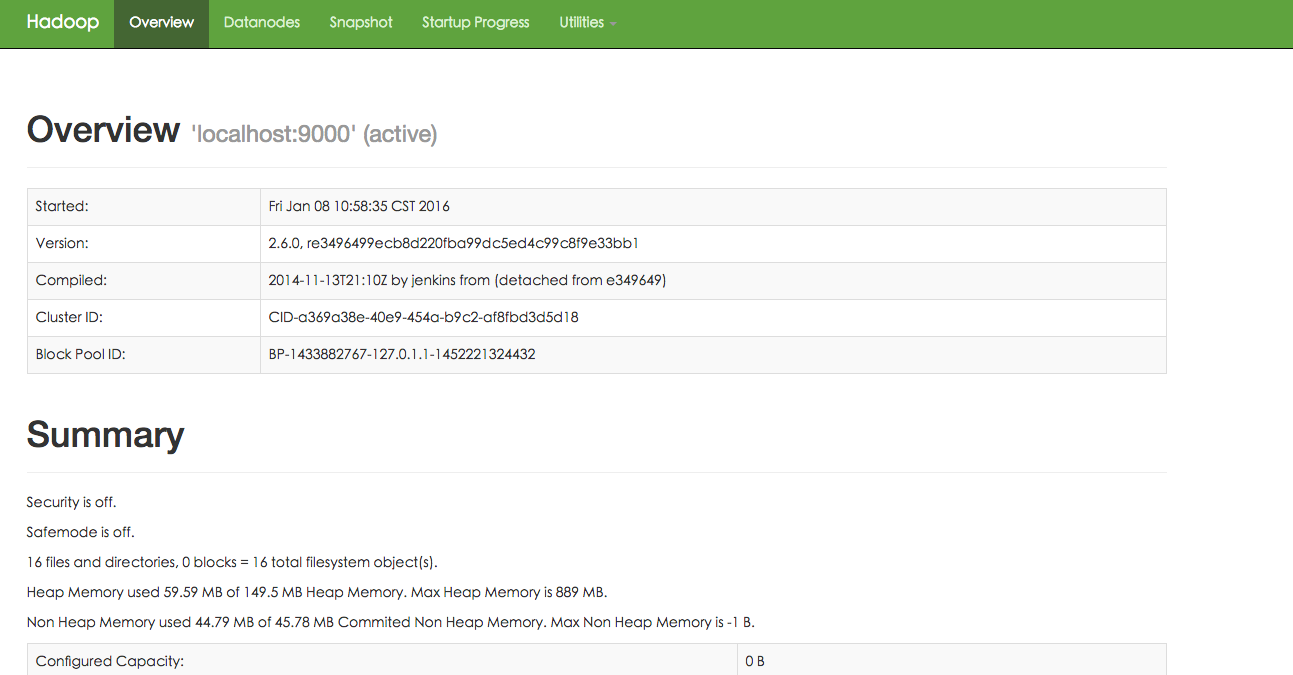Click the Version hash value 2.6.0
This screenshot has height=675, width=1293.
point(453,243)
